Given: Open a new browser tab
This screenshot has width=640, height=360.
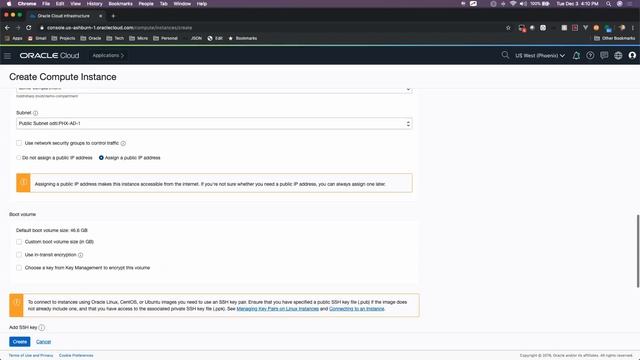Looking at the screenshot, I should coord(113,16).
